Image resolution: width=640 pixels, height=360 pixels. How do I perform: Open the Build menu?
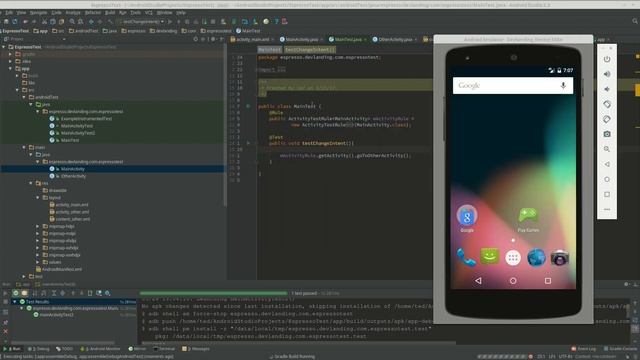point(110,13)
